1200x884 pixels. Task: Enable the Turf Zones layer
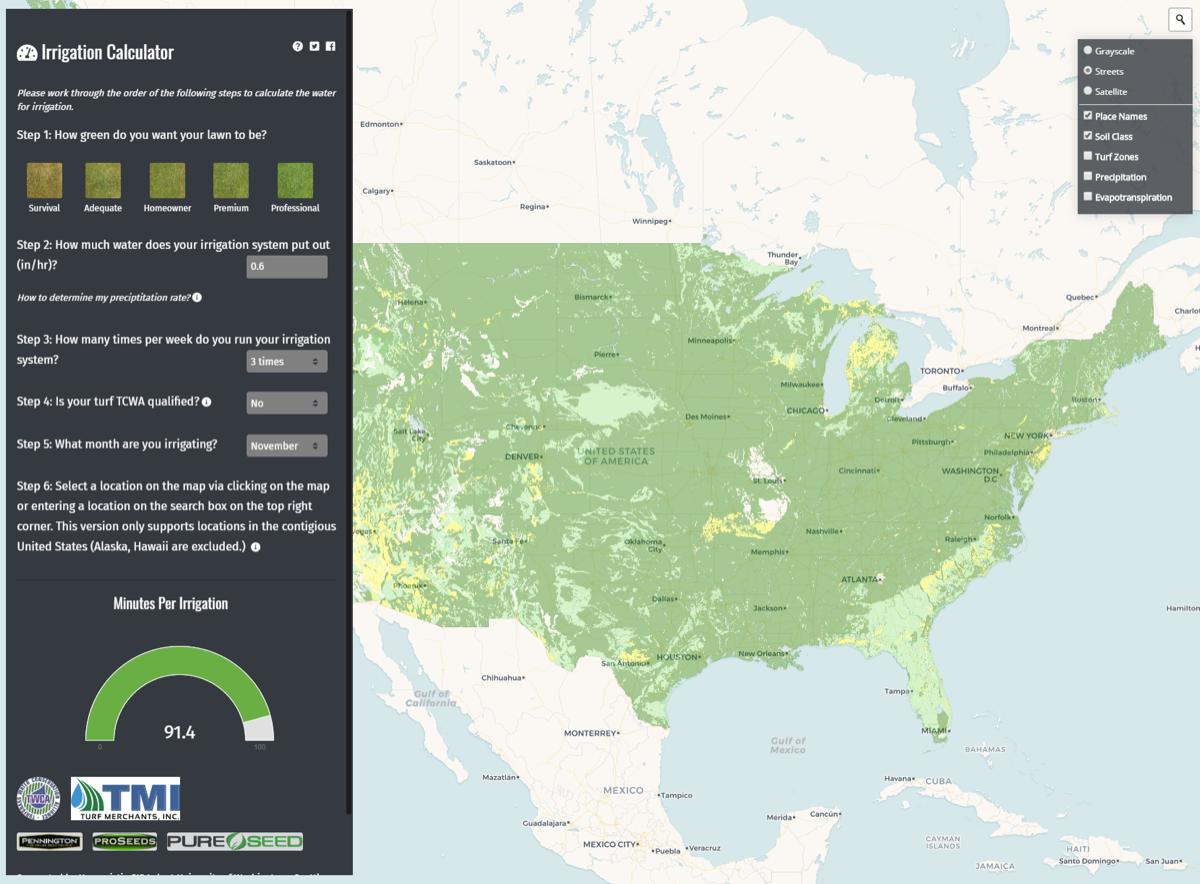tap(1088, 156)
